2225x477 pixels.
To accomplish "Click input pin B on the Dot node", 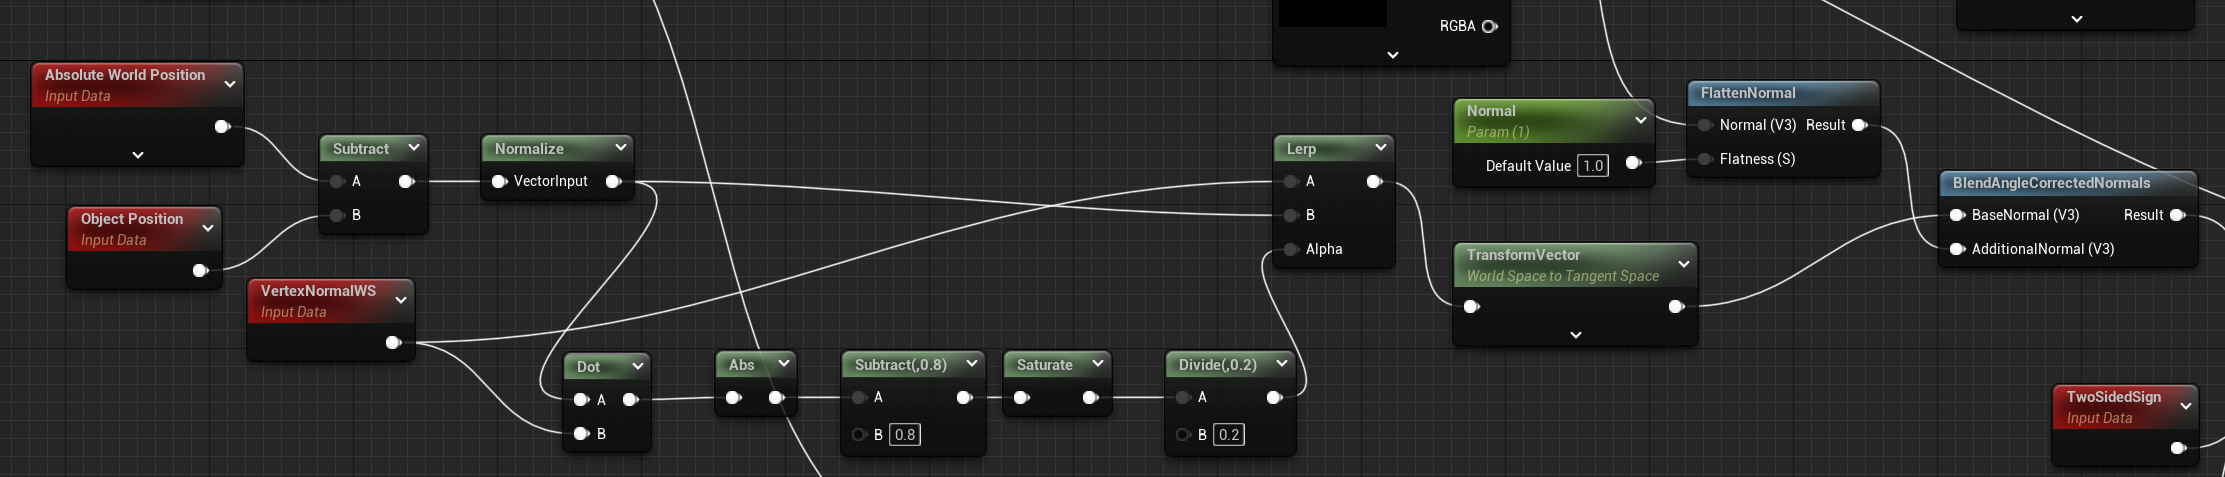I will tap(581, 433).
